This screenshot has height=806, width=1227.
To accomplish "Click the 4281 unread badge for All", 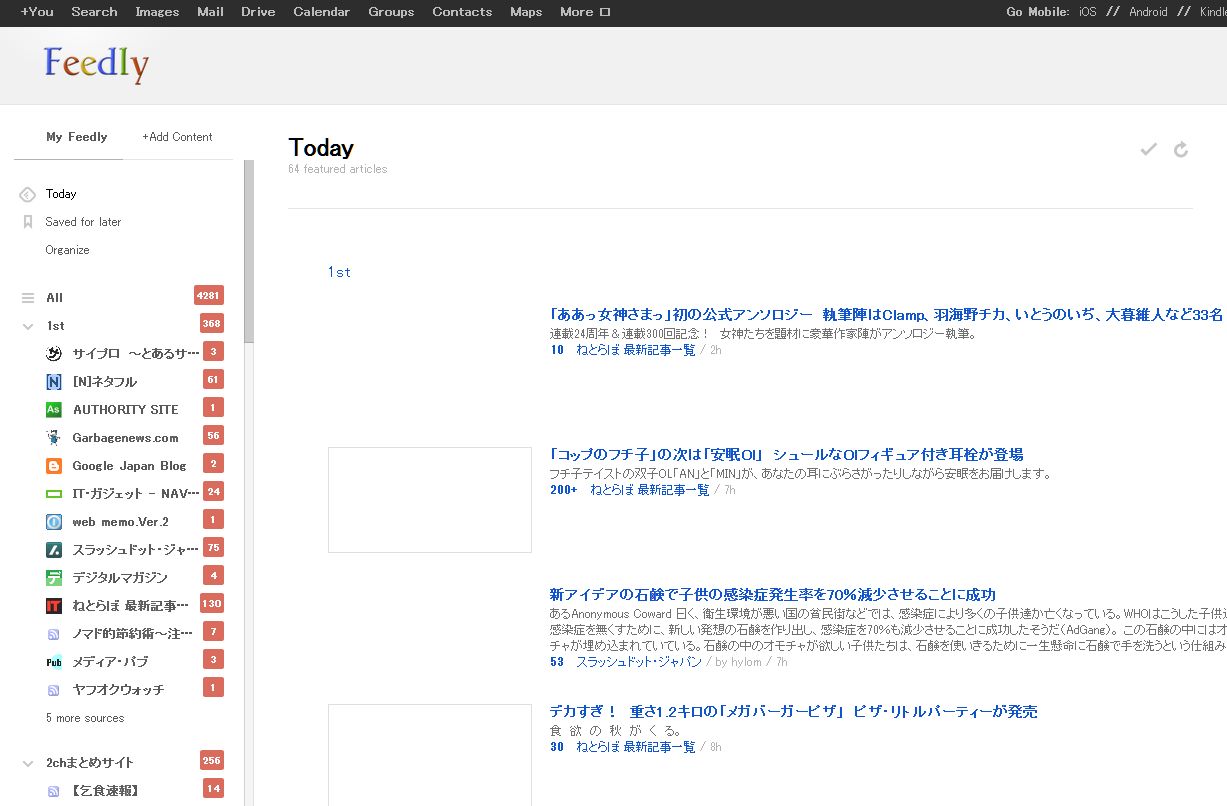I will 209,296.
